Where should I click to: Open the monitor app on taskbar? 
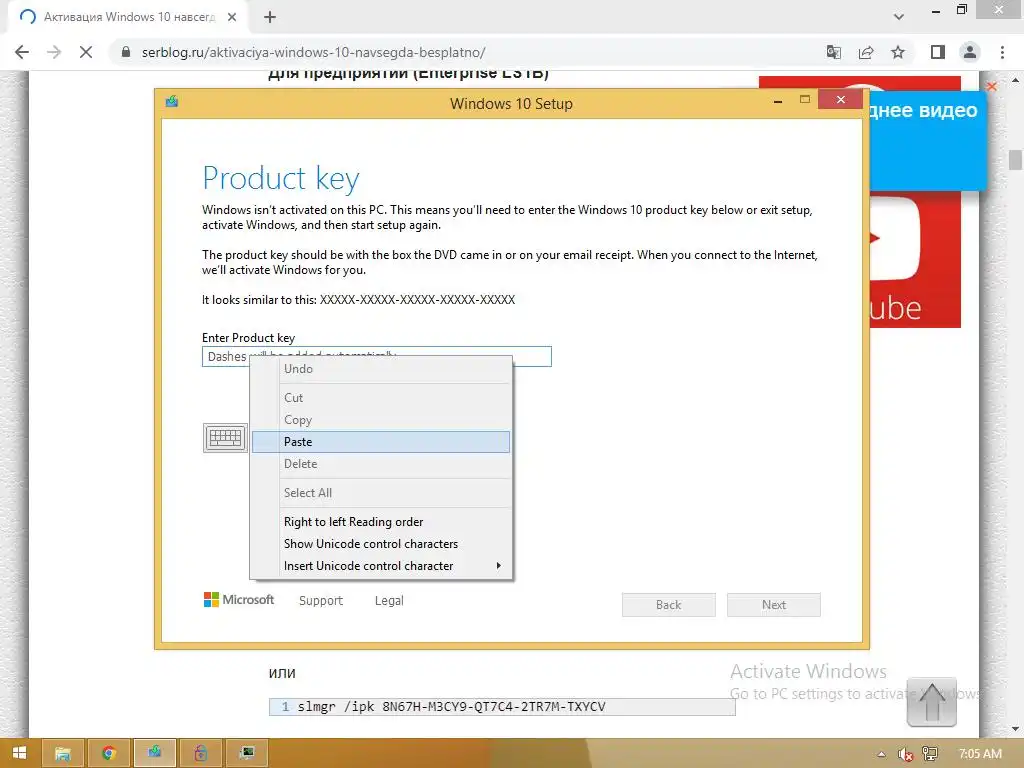pyautogui.click(x=247, y=753)
